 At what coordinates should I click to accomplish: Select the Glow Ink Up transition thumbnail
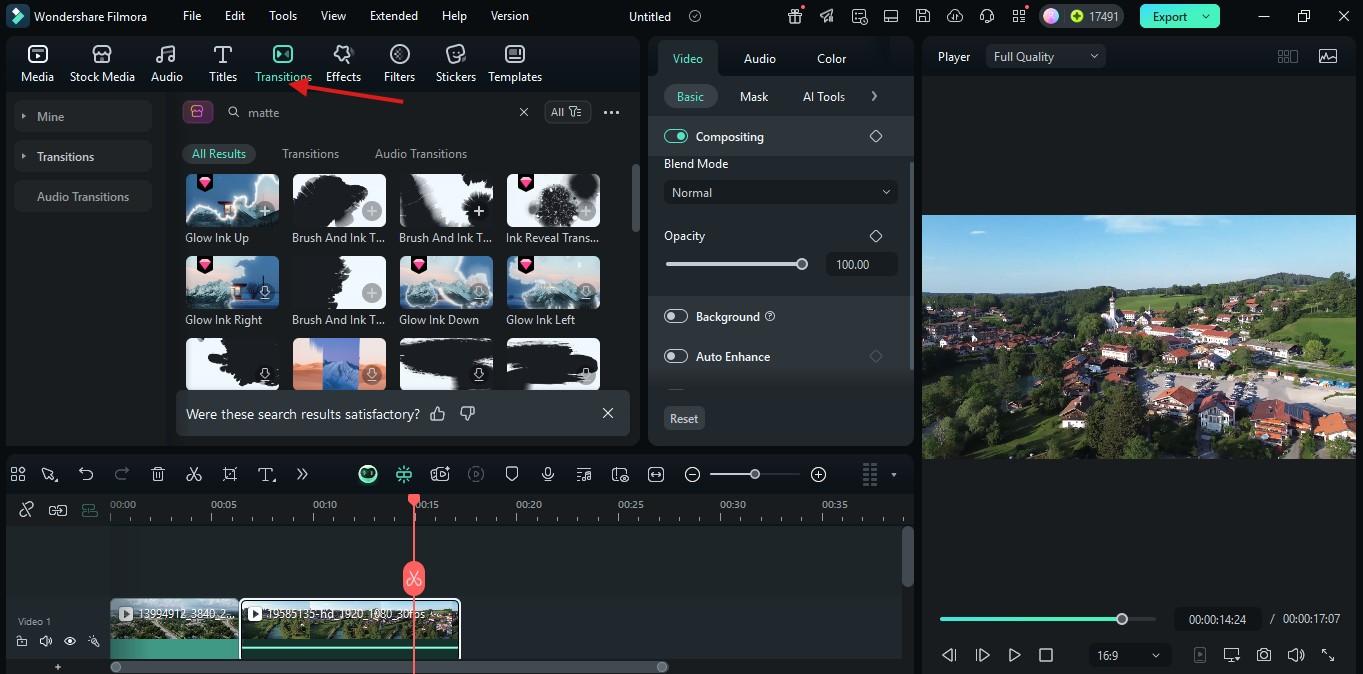tap(232, 200)
